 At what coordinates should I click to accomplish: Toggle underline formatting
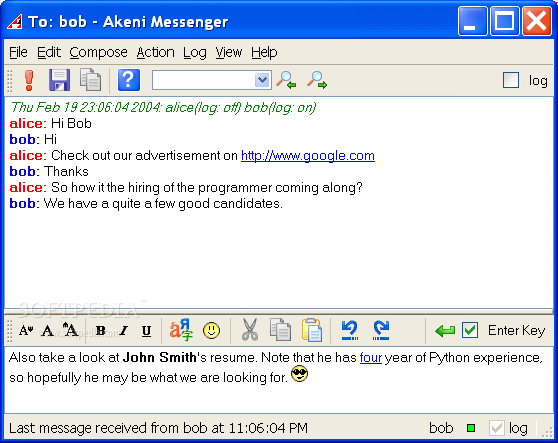point(146,331)
